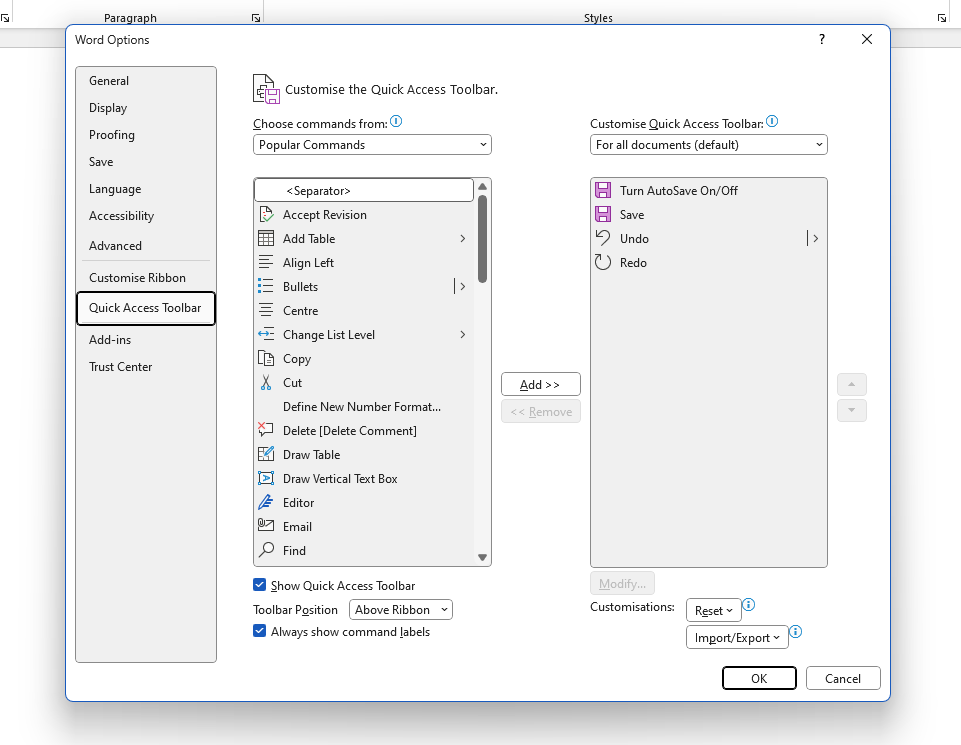Click the Centre alignment icon

pos(266,310)
